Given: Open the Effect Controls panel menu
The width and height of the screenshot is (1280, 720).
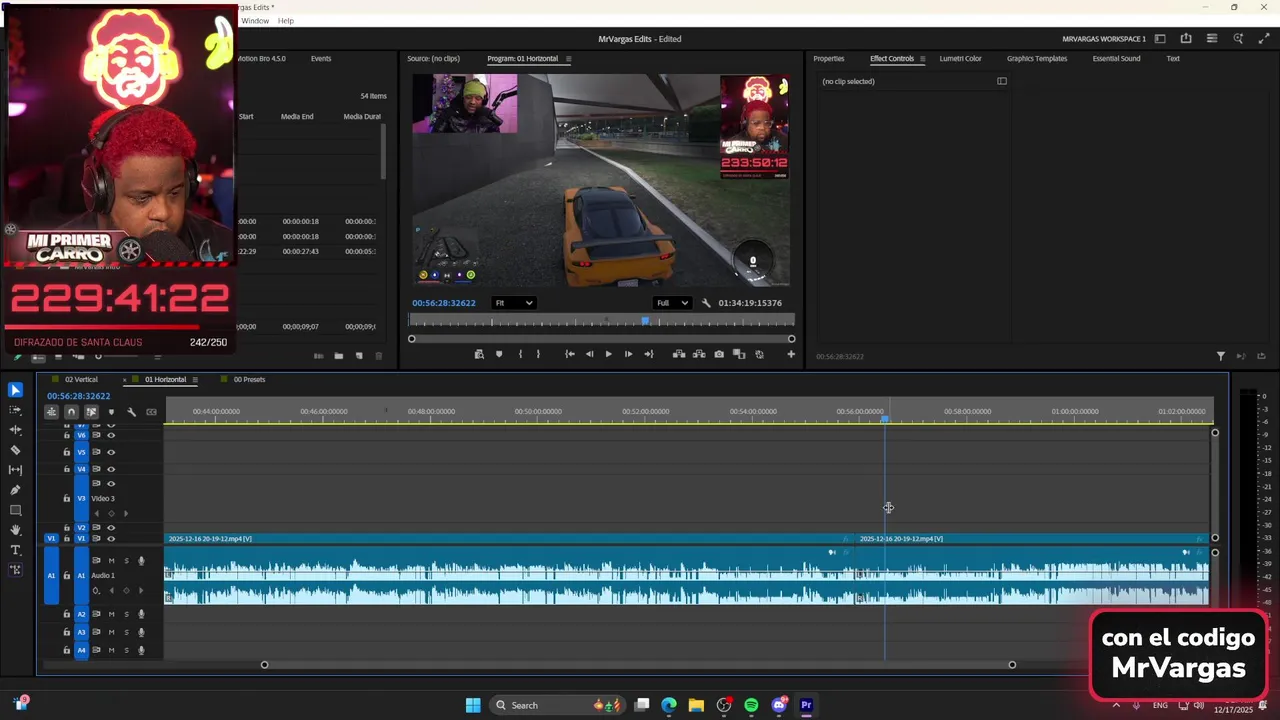Looking at the screenshot, I should pyautogui.click(x=922, y=59).
